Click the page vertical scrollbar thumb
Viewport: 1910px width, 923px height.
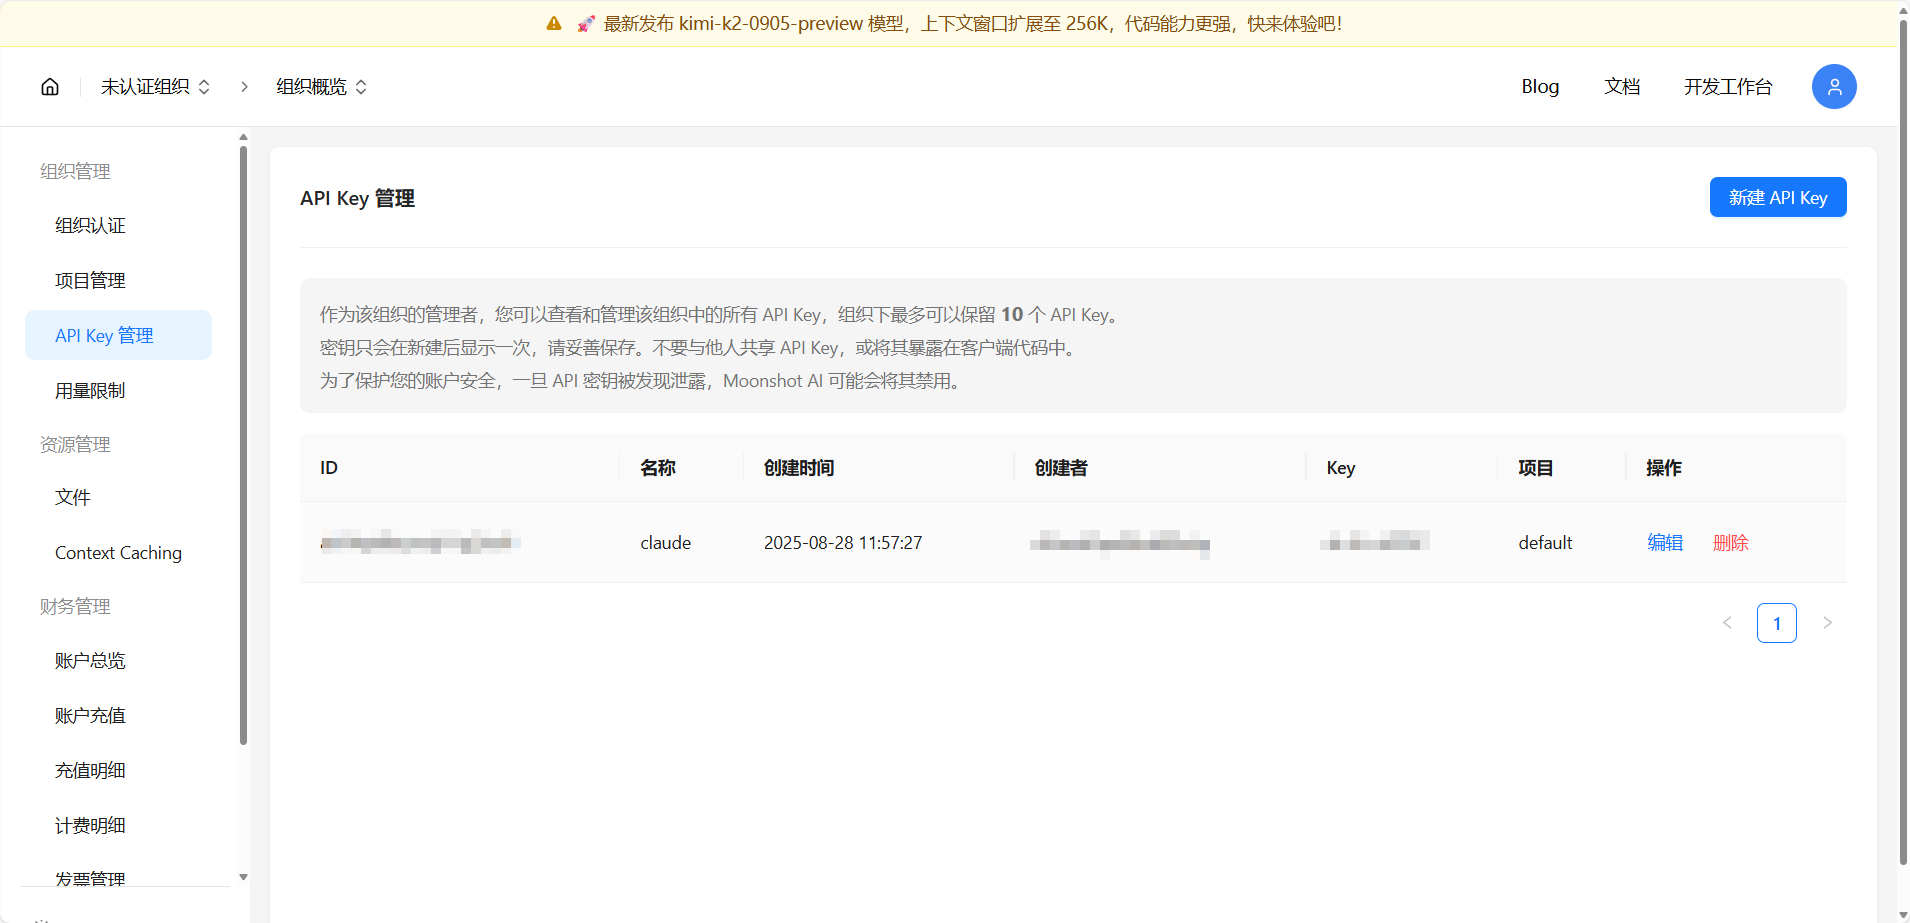(x=1903, y=440)
